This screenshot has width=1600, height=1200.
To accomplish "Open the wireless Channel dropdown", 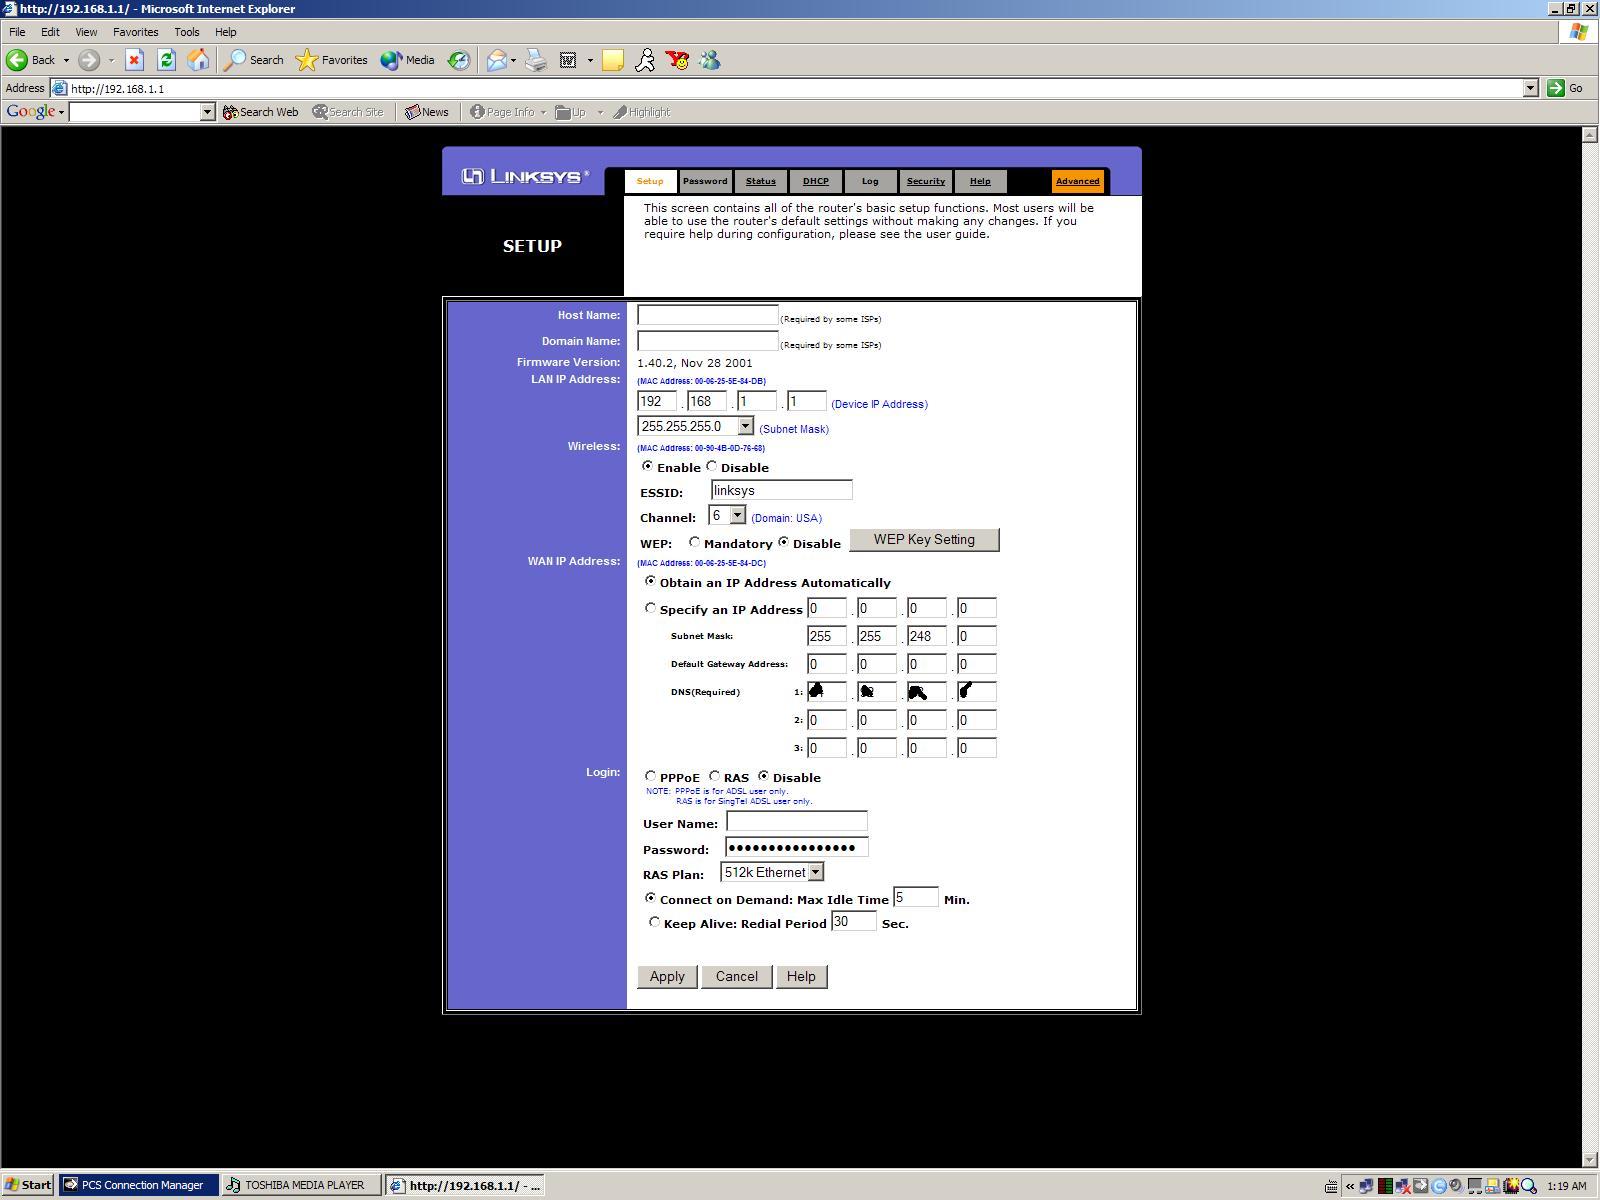I will [737, 515].
